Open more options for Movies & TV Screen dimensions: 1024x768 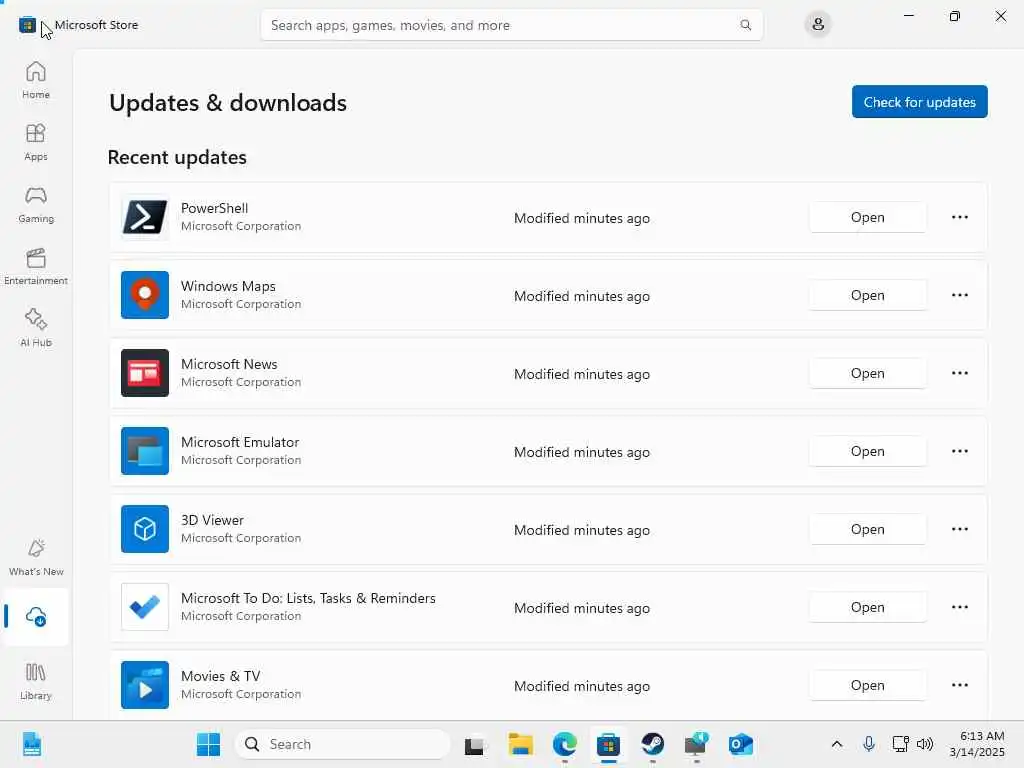pos(959,685)
